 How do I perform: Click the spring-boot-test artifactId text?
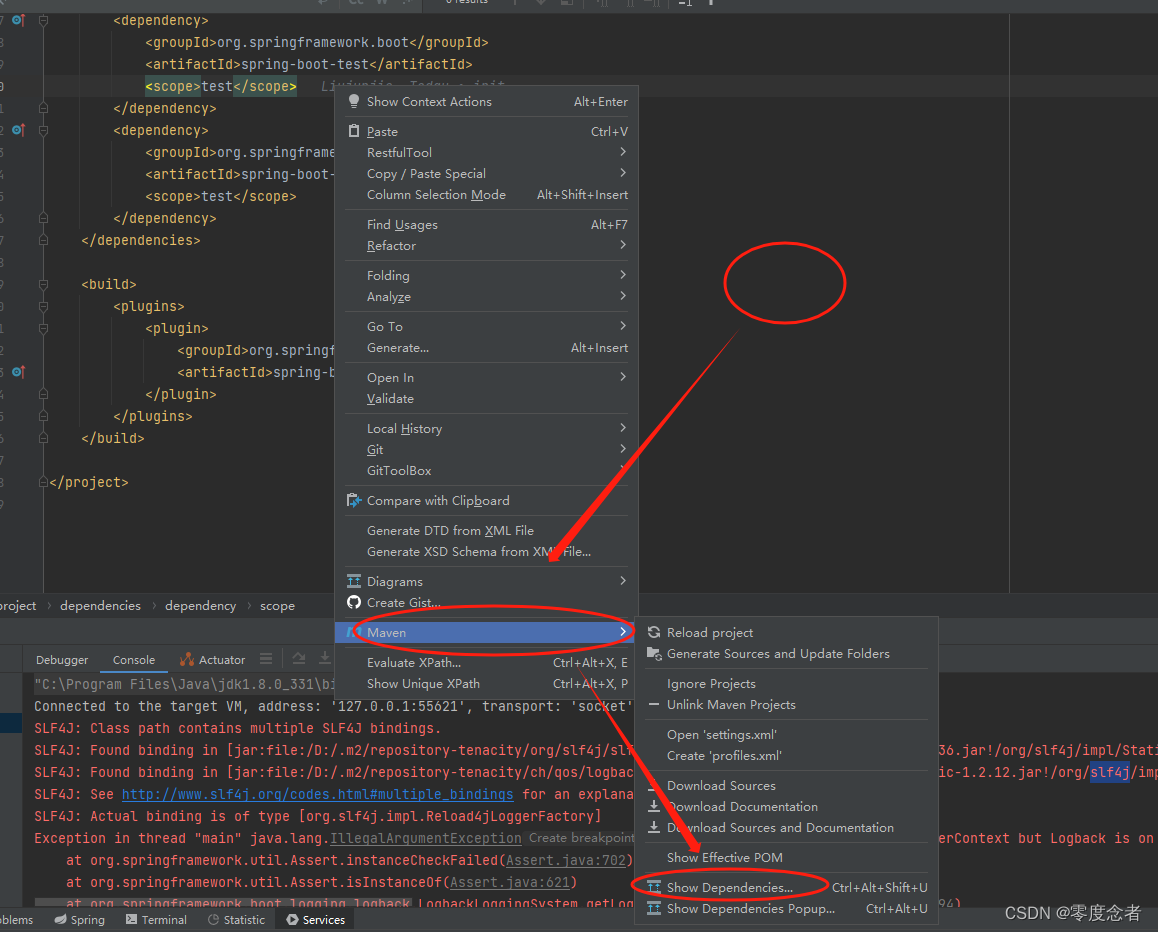pyautogui.click(x=305, y=64)
